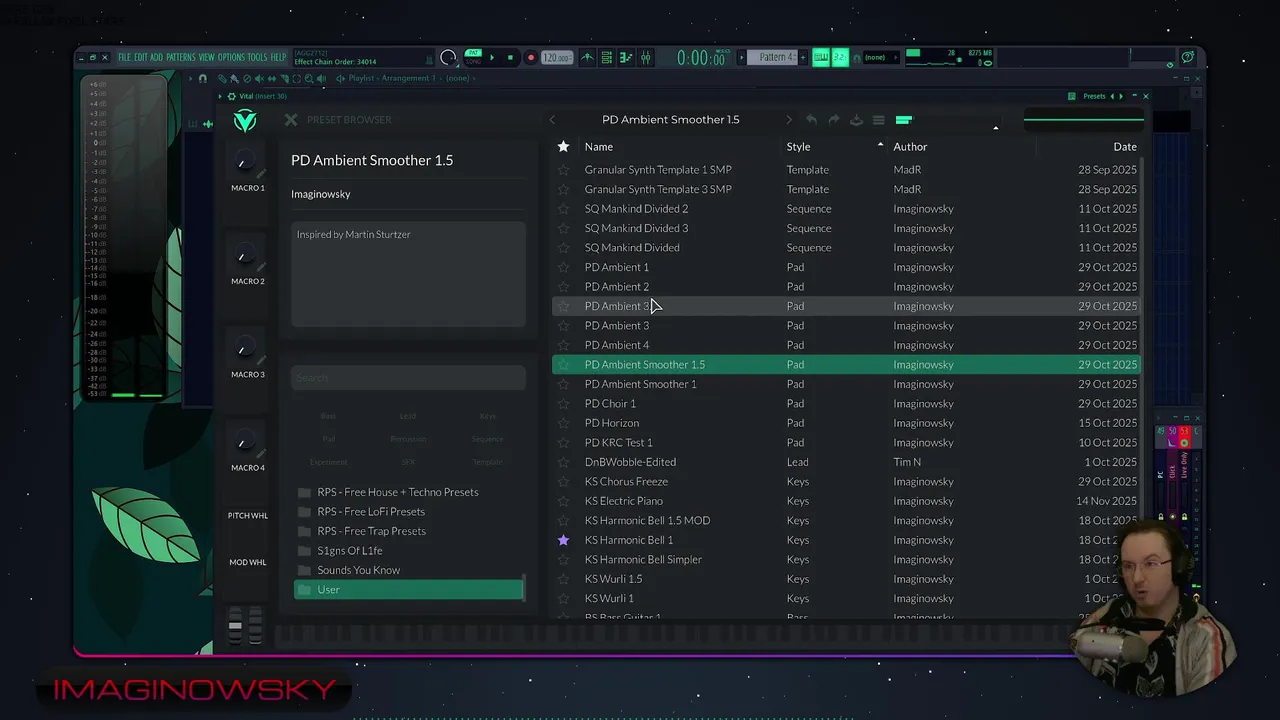Open the S1gns Of L1fe folder
1280x720 pixels.
(408, 551)
